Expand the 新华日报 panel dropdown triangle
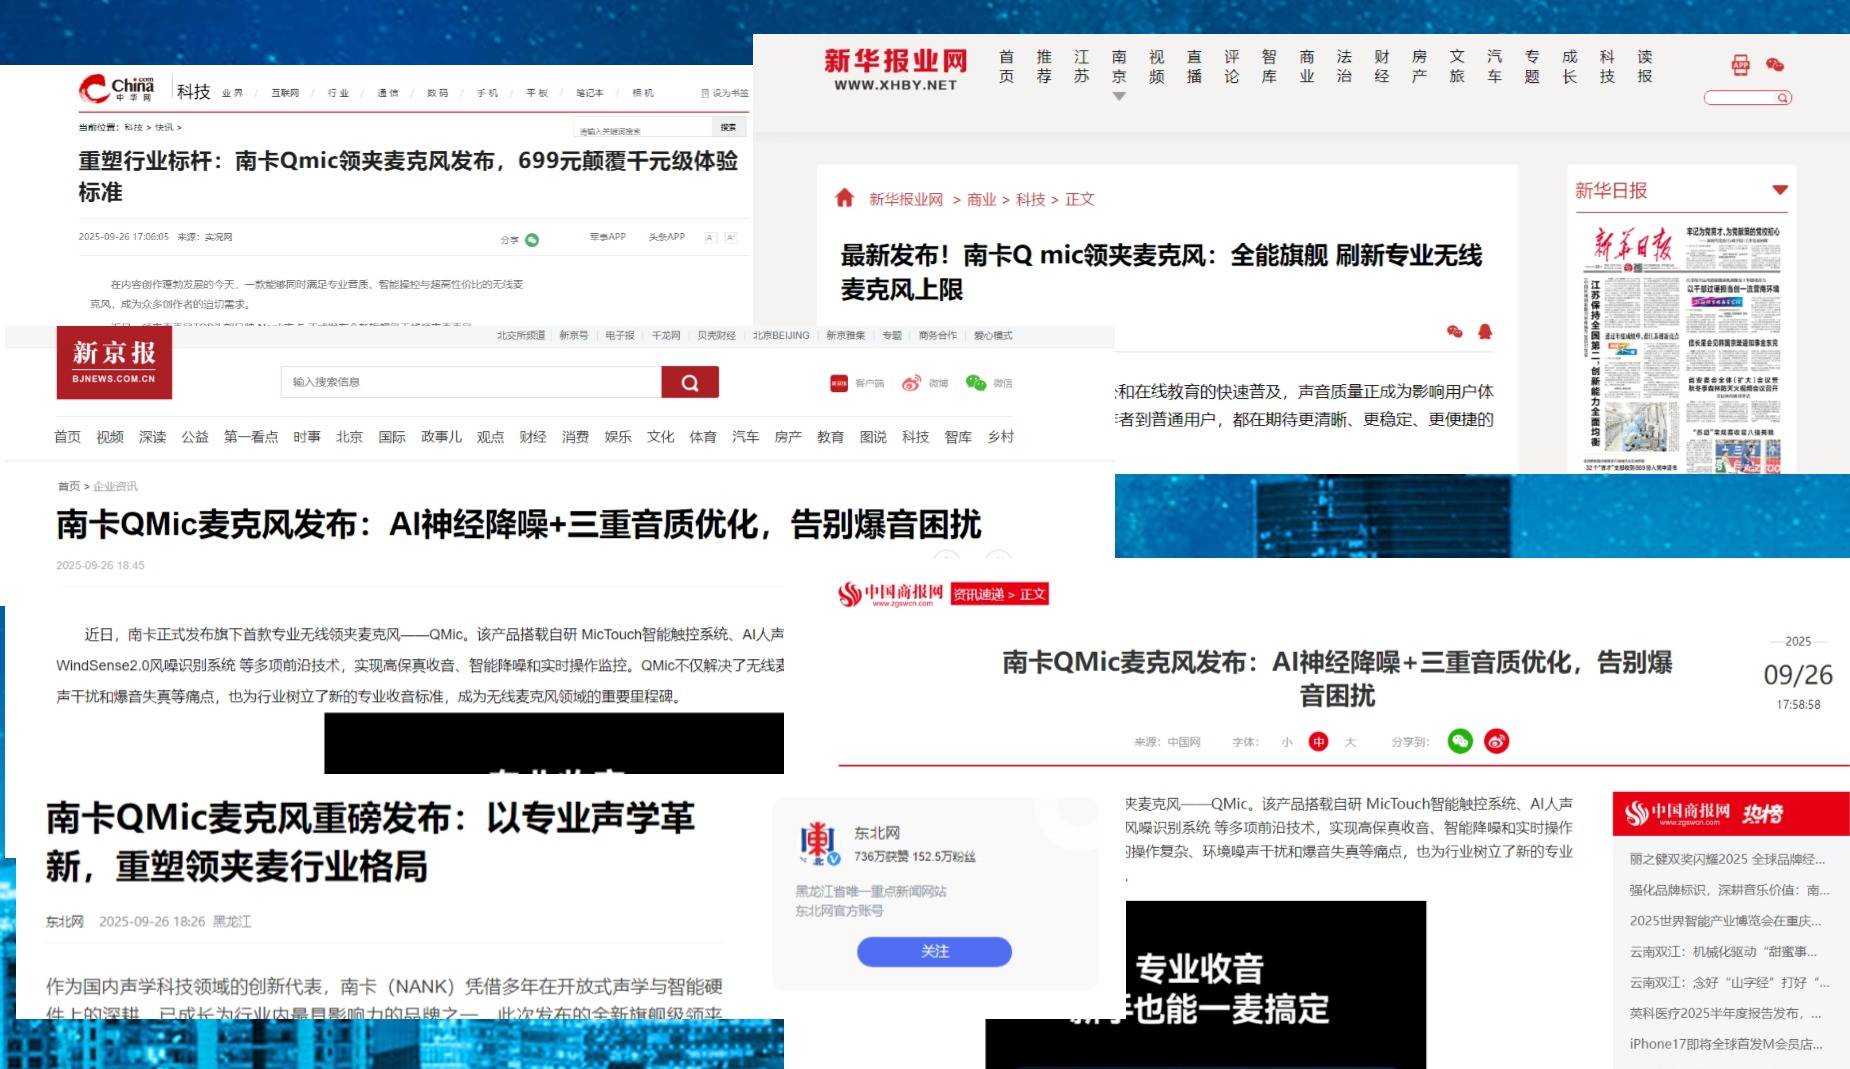Image resolution: width=1850 pixels, height=1069 pixels. click(x=1778, y=189)
